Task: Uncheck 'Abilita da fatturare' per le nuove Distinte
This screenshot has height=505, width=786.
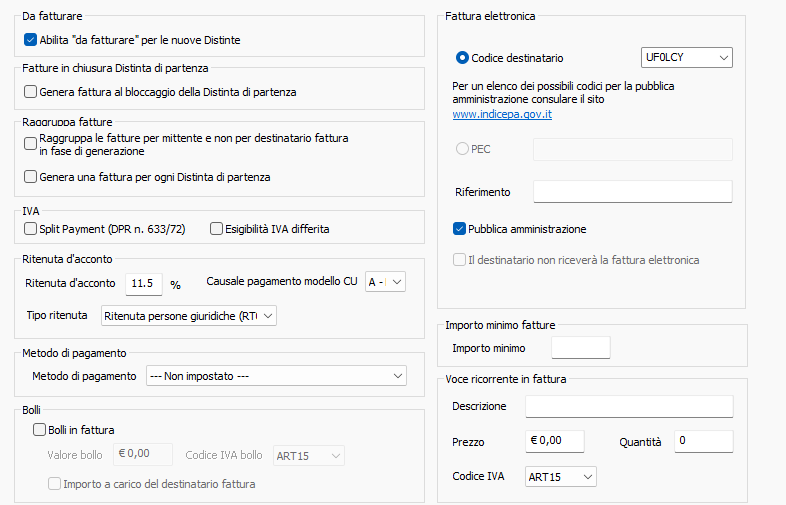Action: (x=30, y=40)
